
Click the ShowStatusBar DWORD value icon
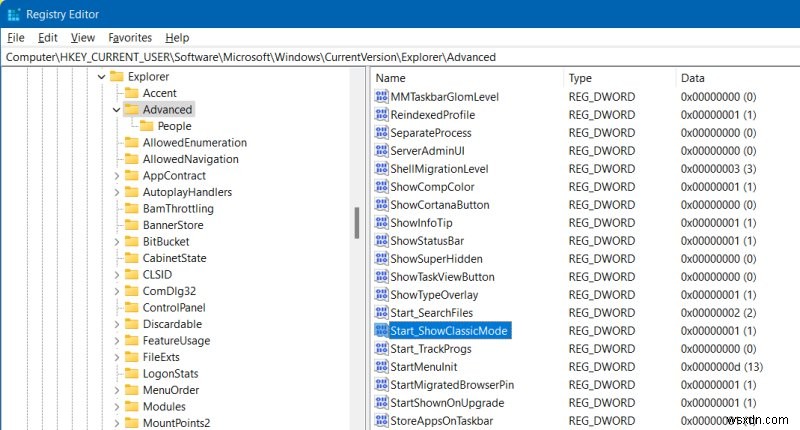[382, 240]
